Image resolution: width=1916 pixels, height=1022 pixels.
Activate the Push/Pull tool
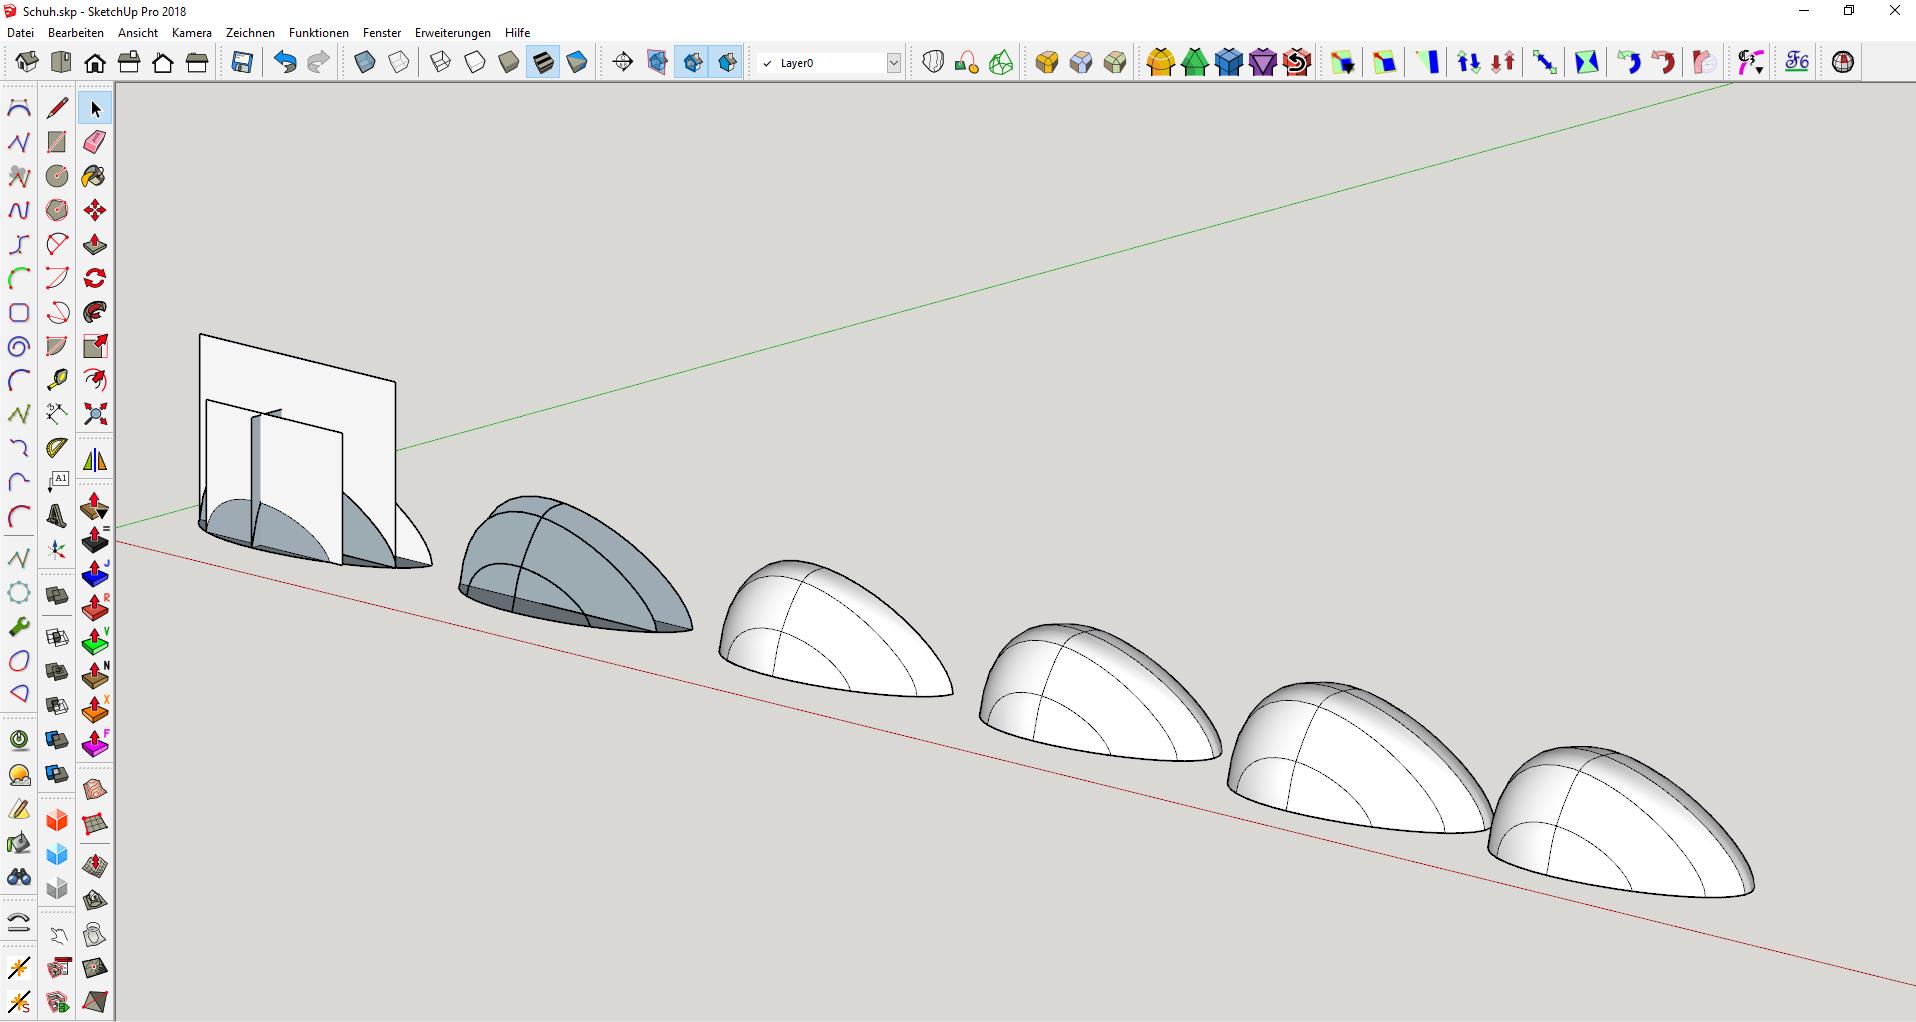pyautogui.click(x=95, y=244)
